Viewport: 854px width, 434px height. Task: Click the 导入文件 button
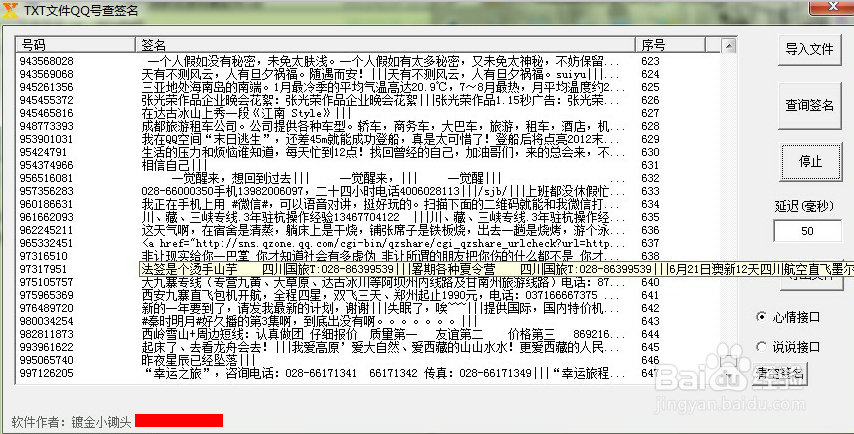point(809,49)
